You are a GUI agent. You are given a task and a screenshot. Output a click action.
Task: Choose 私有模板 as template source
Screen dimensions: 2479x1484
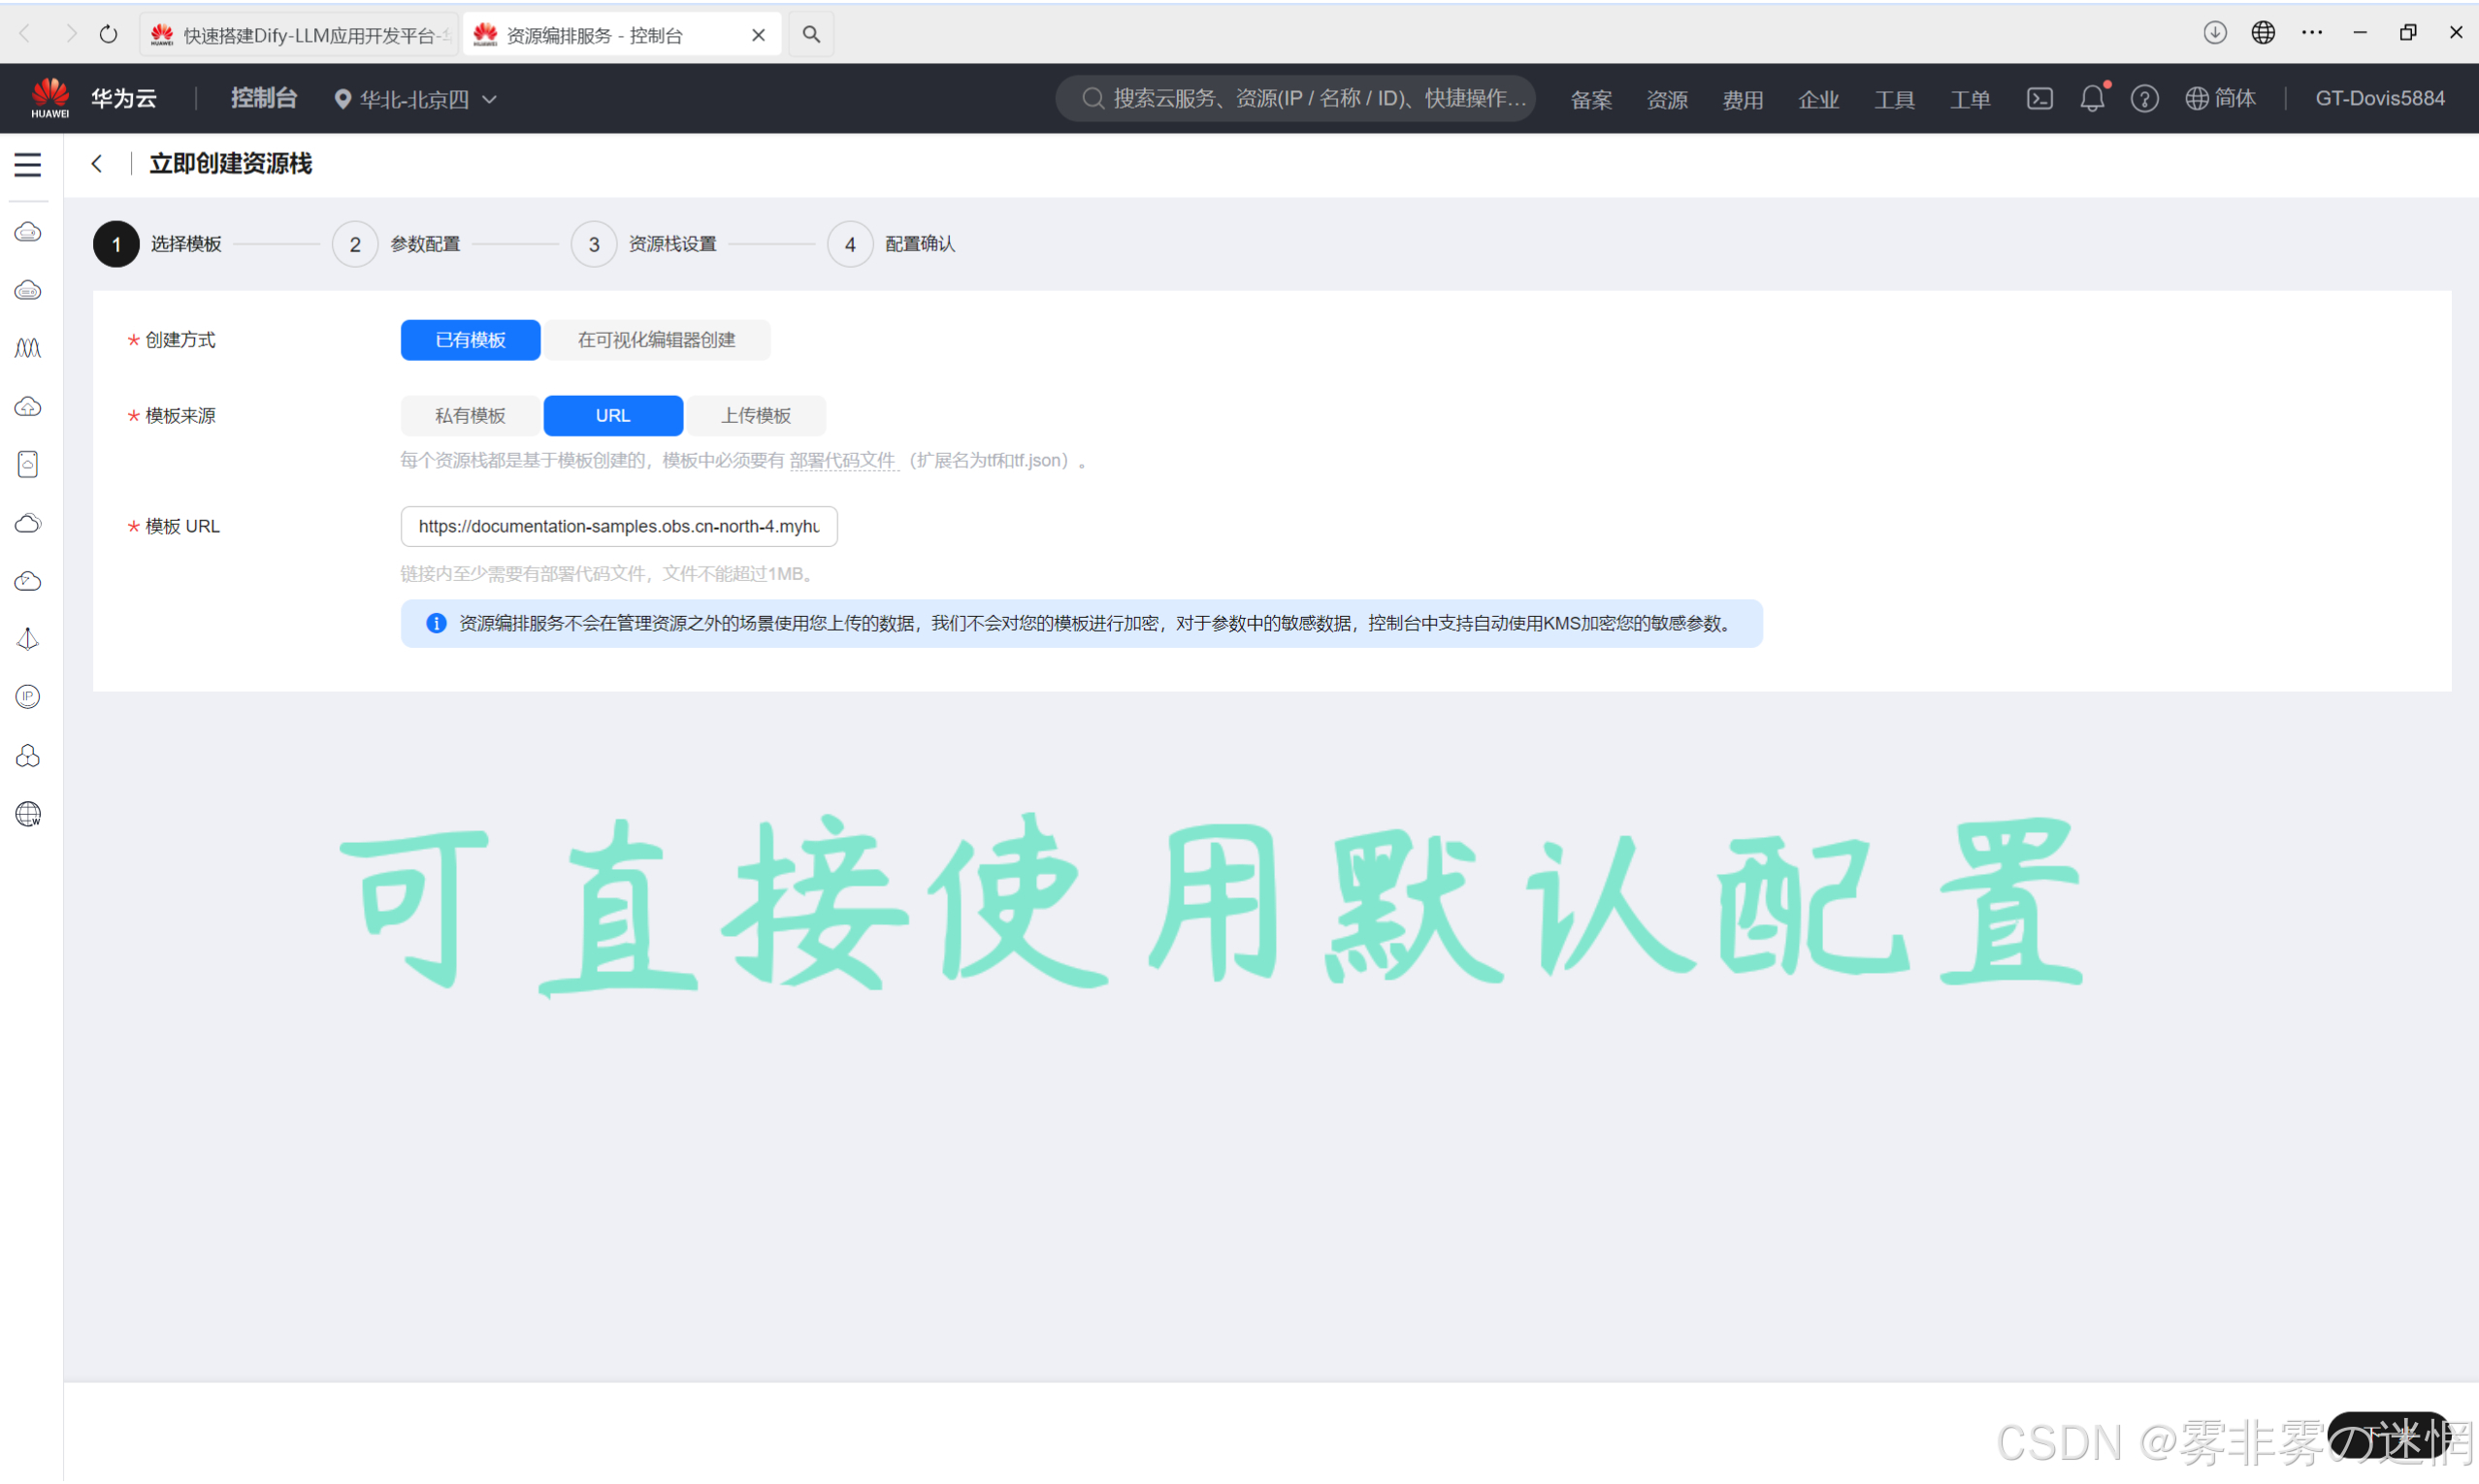pyautogui.click(x=470, y=416)
